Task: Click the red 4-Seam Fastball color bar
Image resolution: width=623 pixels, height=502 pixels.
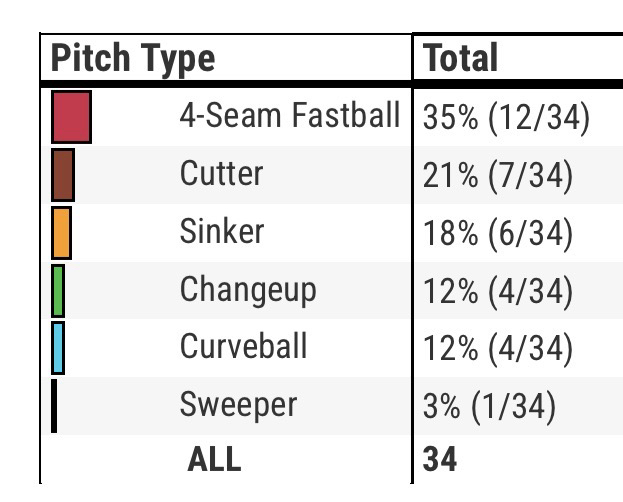Action: tap(71, 117)
